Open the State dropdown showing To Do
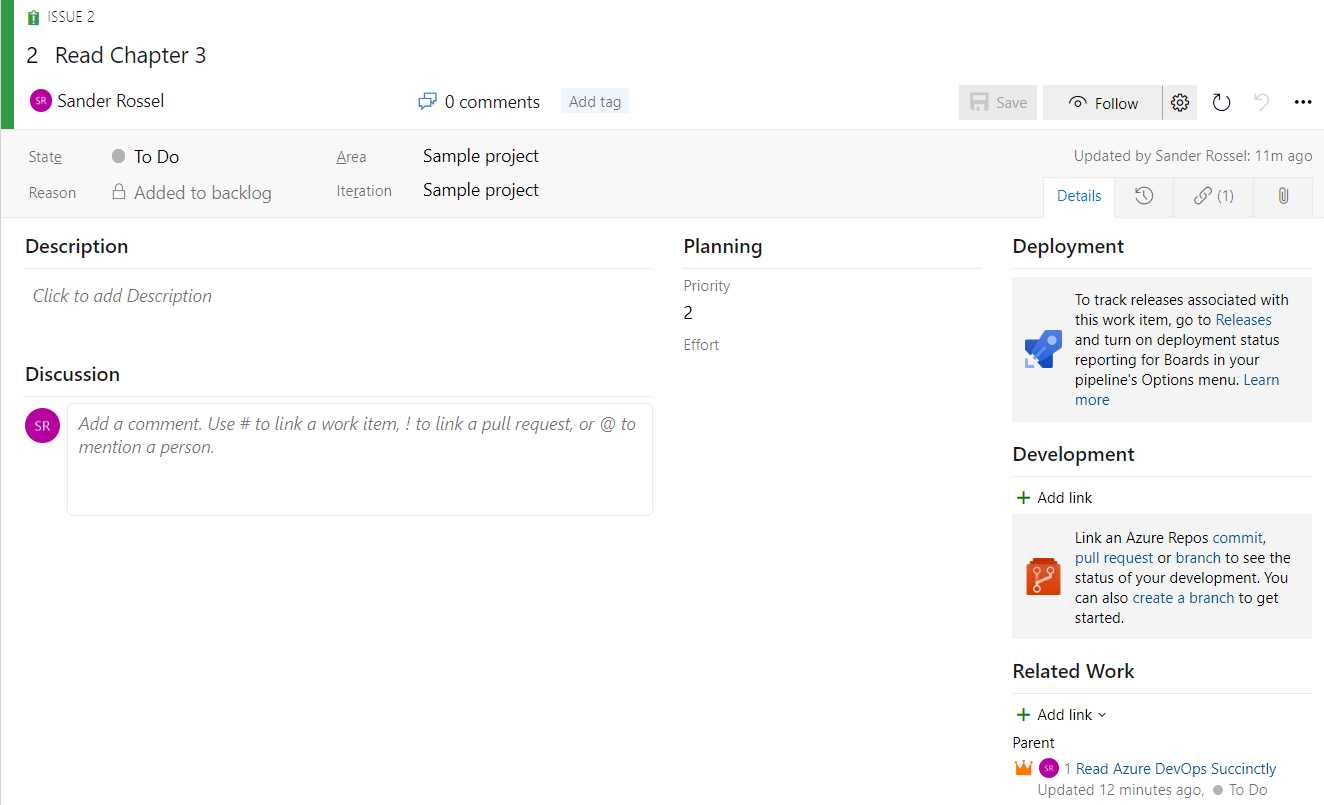The width and height of the screenshot is (1324, 805). point(155,156)
